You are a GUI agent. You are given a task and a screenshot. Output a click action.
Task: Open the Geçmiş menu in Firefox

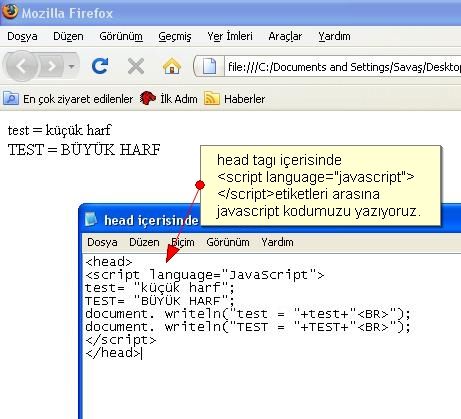point(175,36)
